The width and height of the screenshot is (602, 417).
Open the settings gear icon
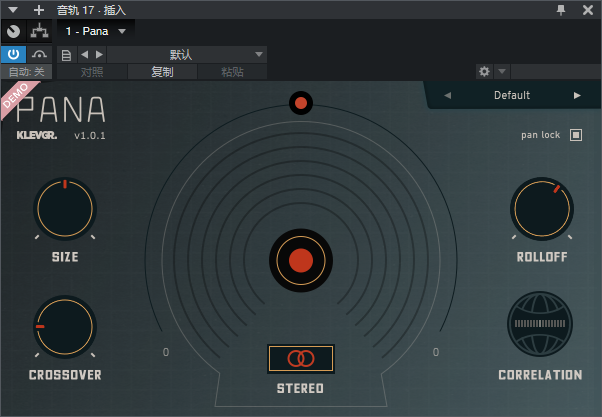click(485, 71)
